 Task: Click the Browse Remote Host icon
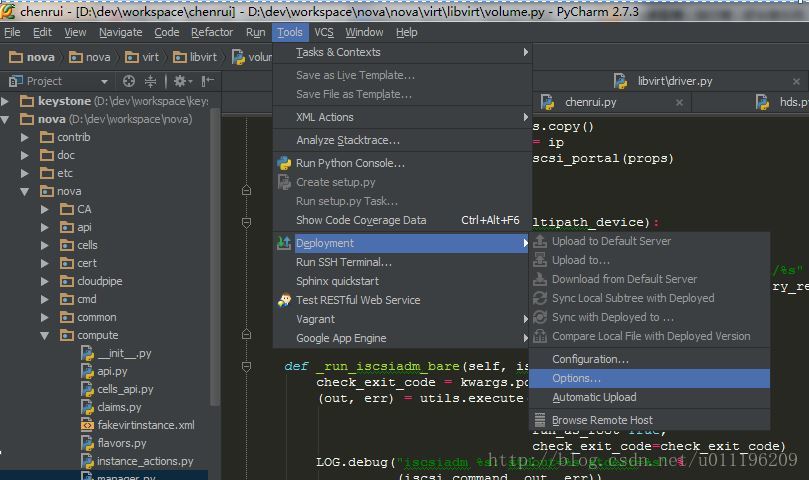[x=540, y=420]
